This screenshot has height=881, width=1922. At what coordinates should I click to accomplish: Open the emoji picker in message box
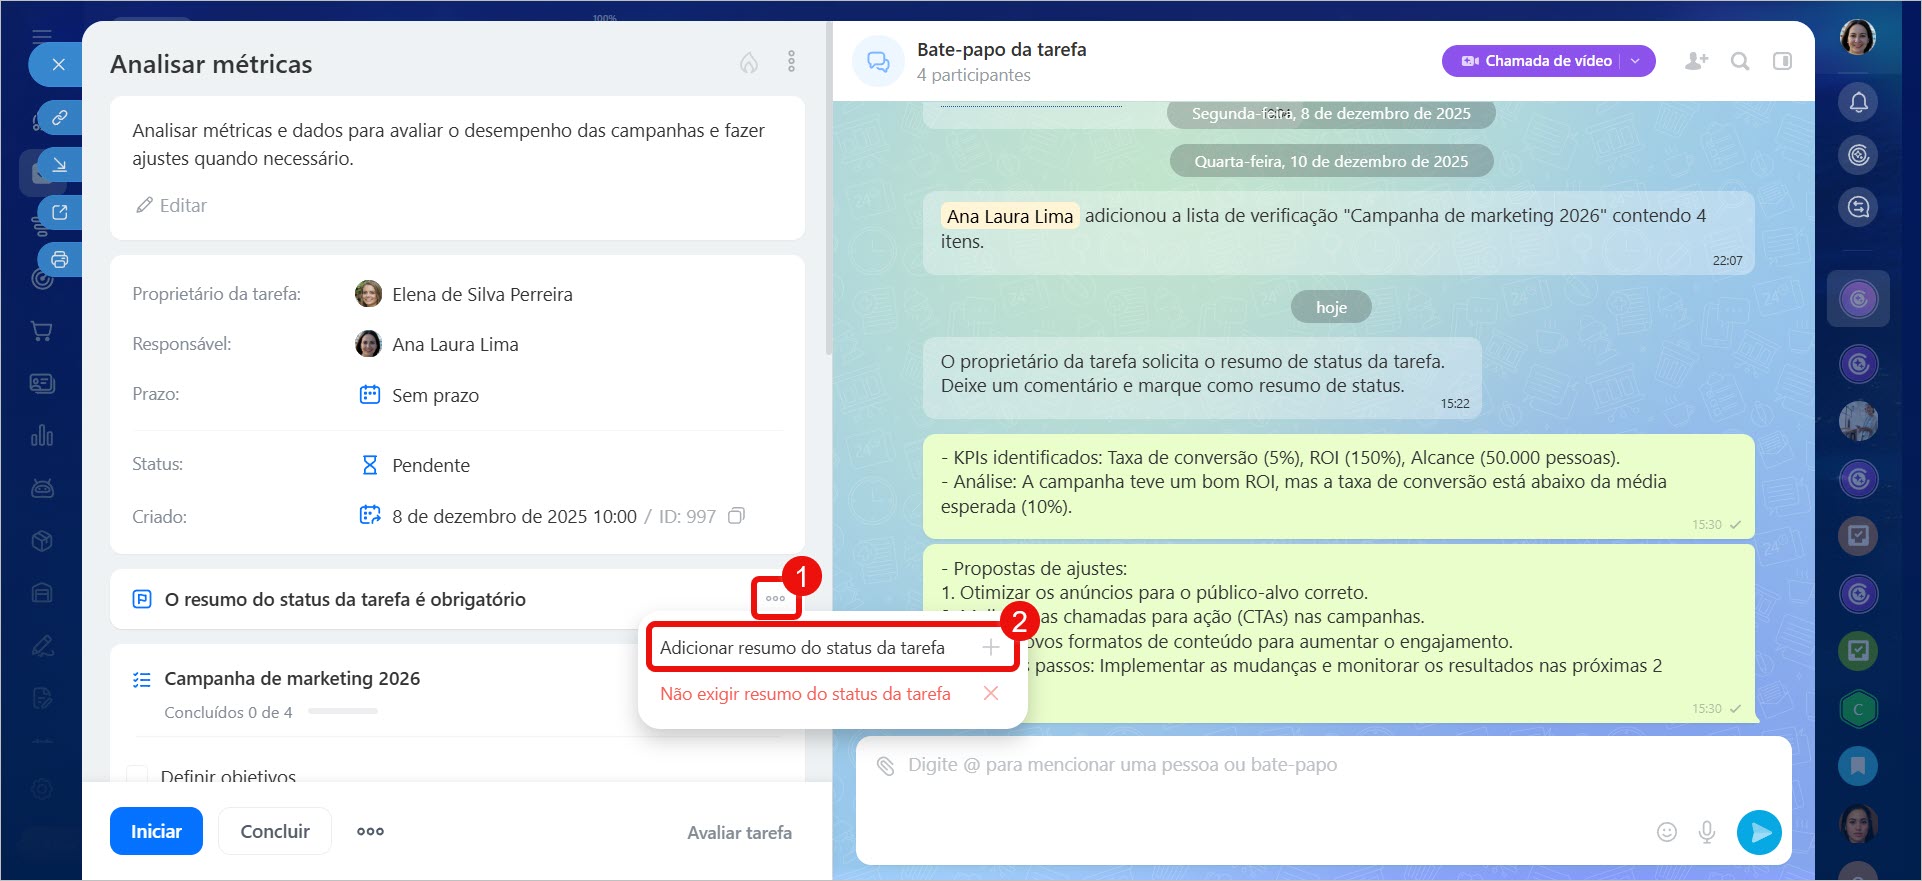(x=1666, y=832)
